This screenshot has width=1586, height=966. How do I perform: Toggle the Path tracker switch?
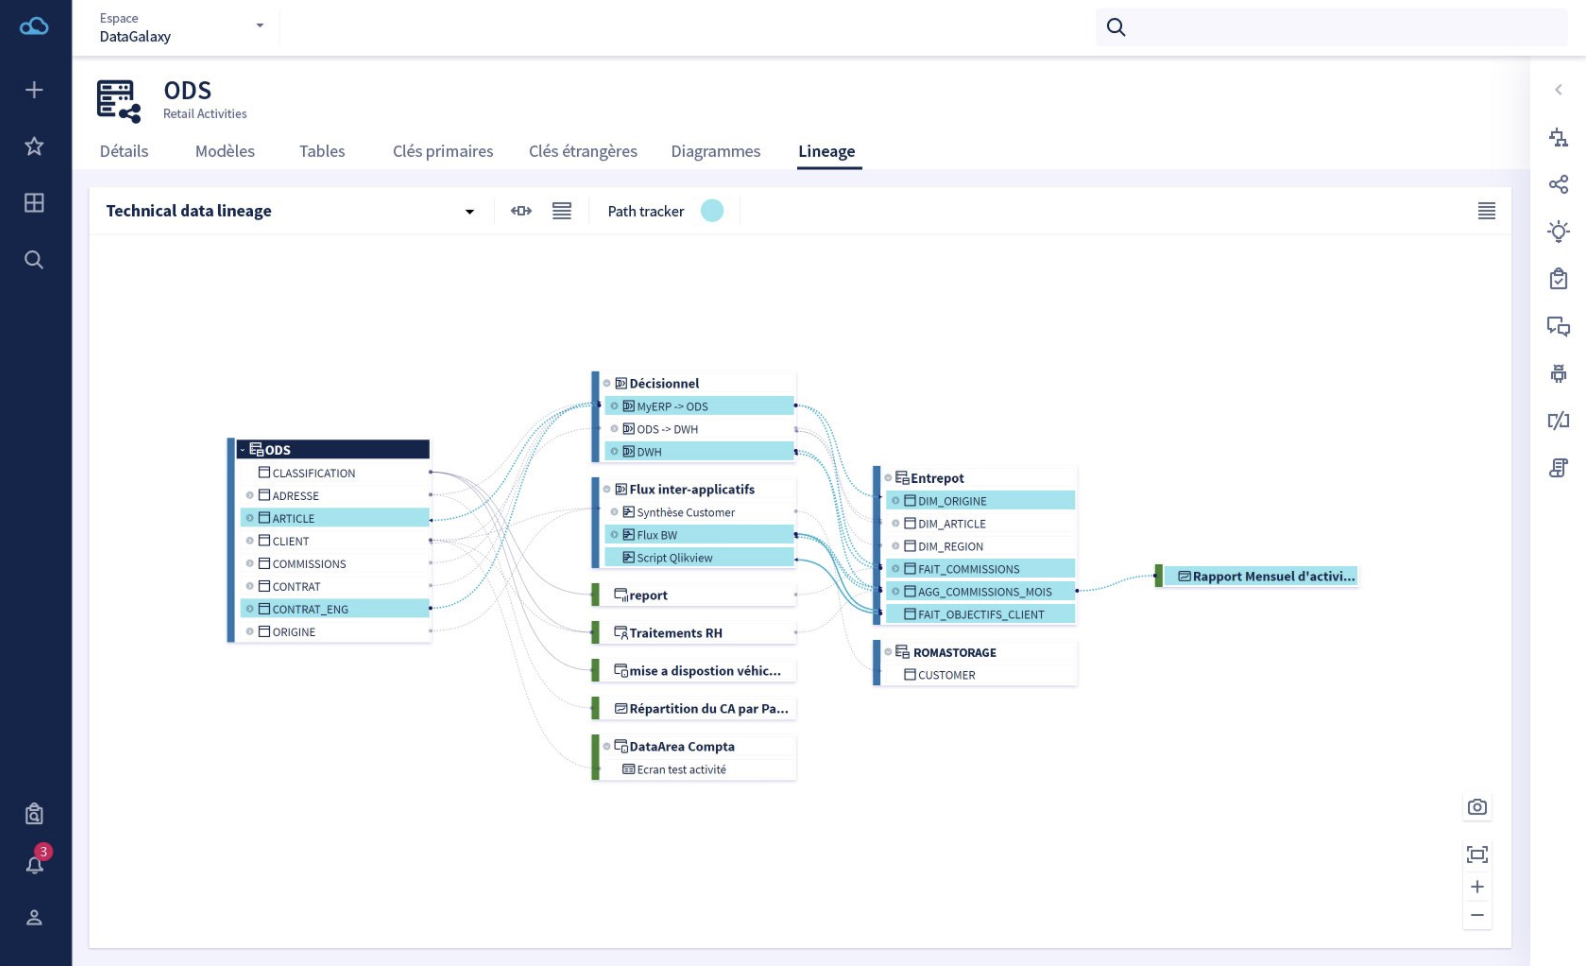[x=712, y=211]
